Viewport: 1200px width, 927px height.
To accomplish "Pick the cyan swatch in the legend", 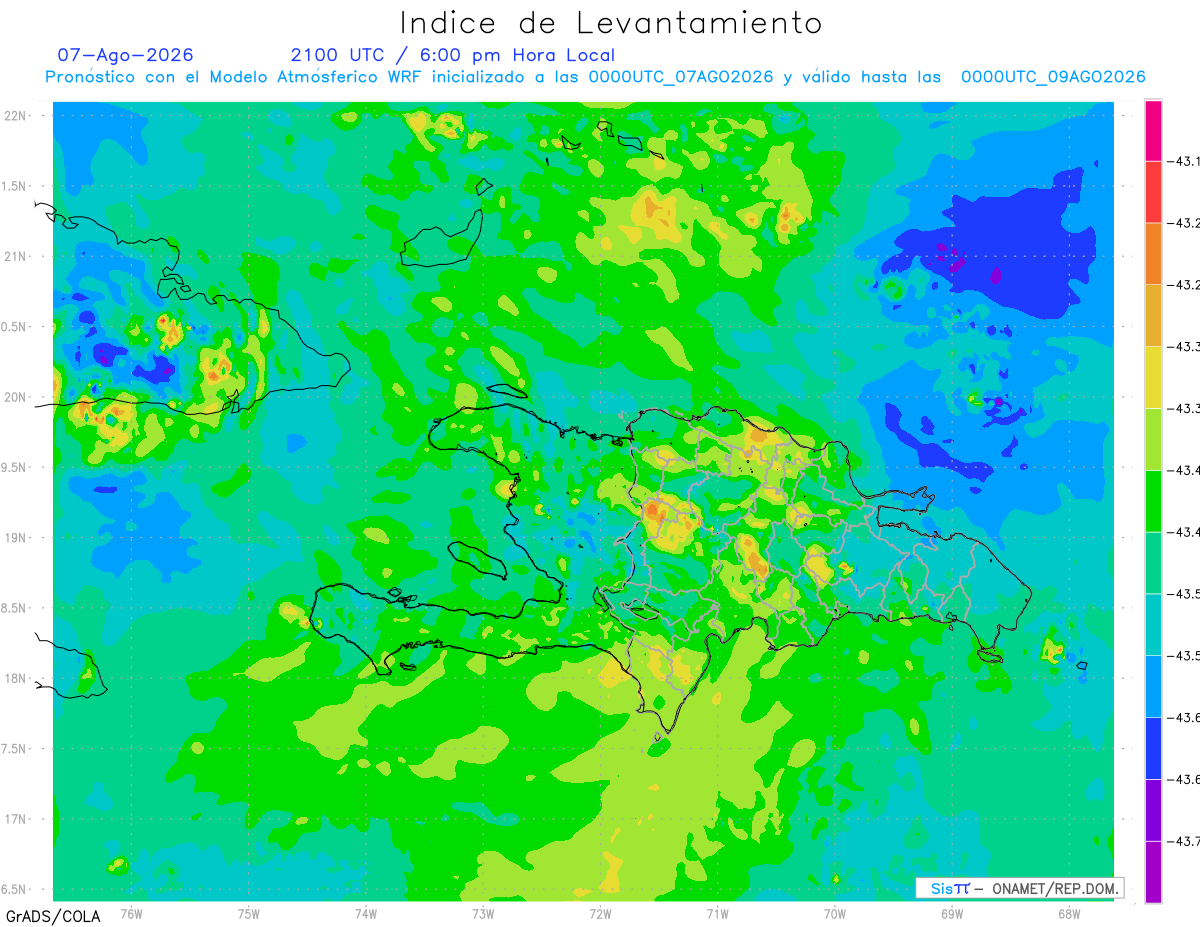I will click(1153, 625).
